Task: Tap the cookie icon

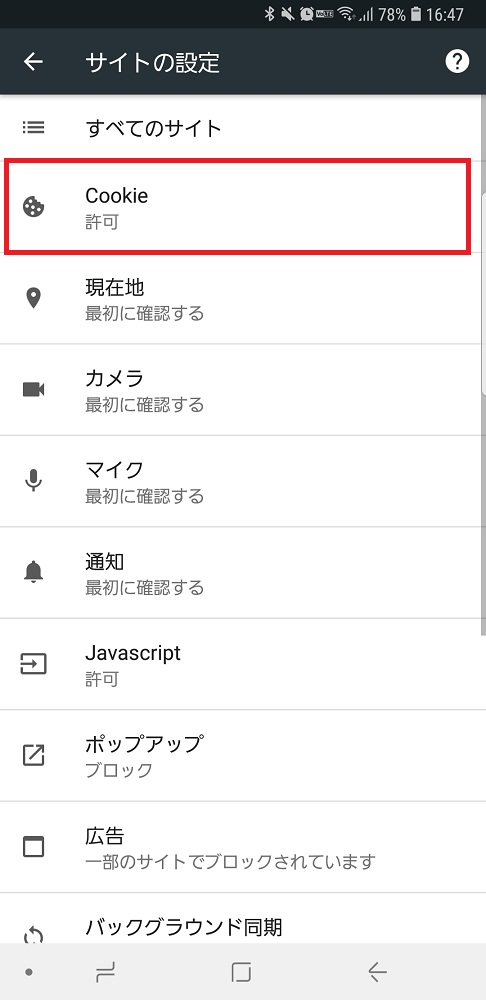Action: point(33,207)
